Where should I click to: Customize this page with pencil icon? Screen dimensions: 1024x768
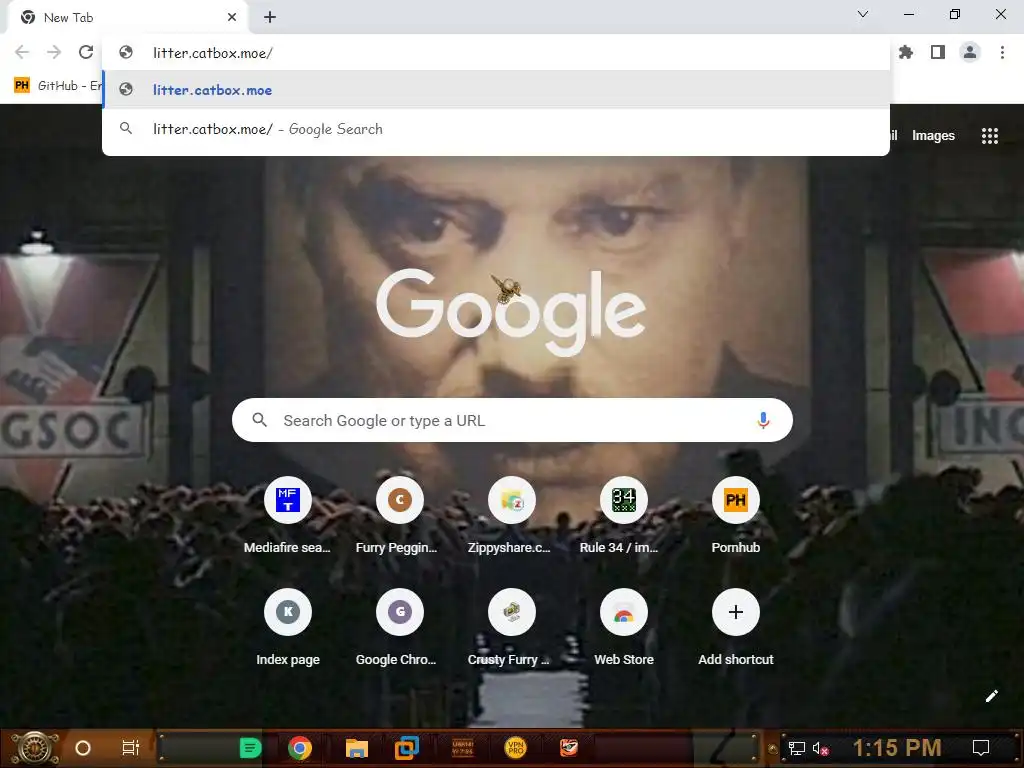point(991,696)
